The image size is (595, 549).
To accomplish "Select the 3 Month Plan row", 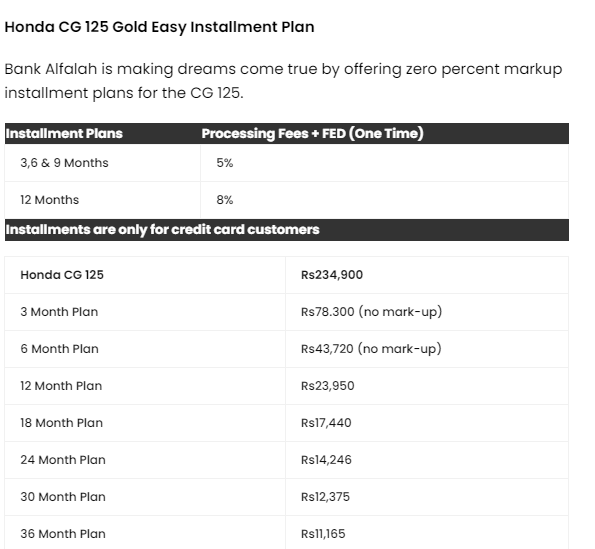I will (x=286, y=312).
